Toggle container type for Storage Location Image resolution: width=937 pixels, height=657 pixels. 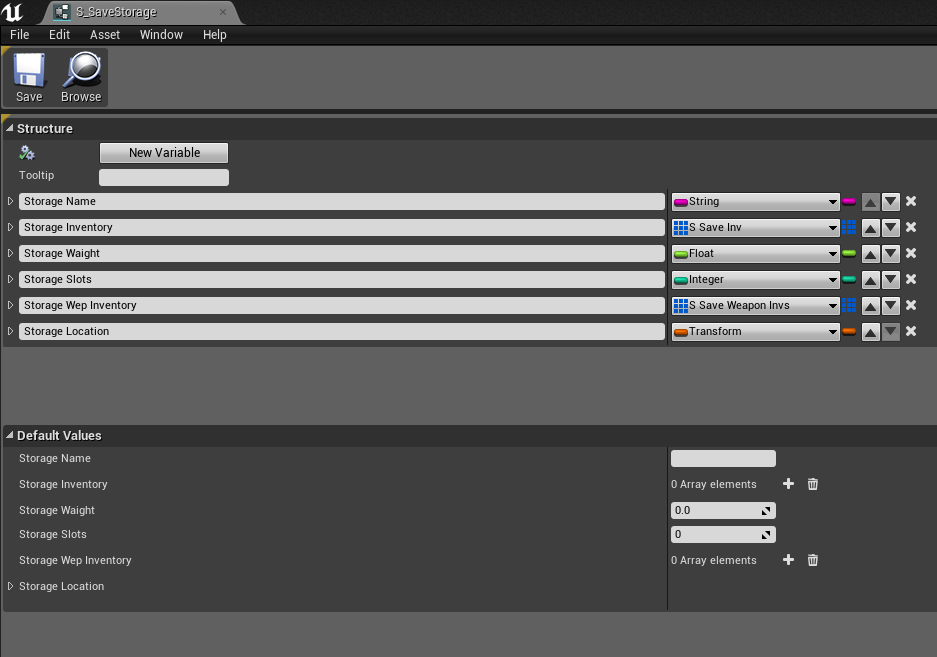(x=849, y=331)
